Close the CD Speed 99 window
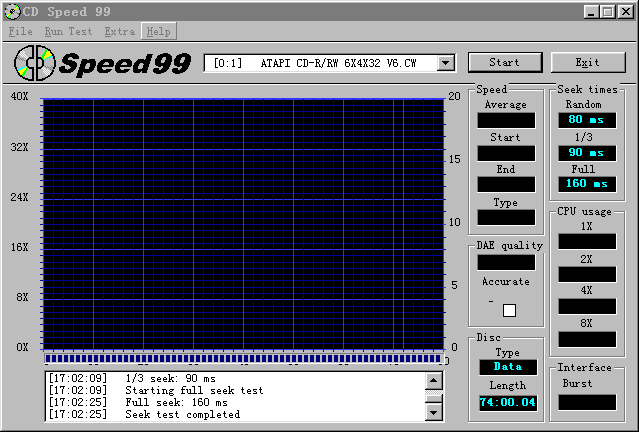Screen dimensions: 639x432 click(625, 11)
